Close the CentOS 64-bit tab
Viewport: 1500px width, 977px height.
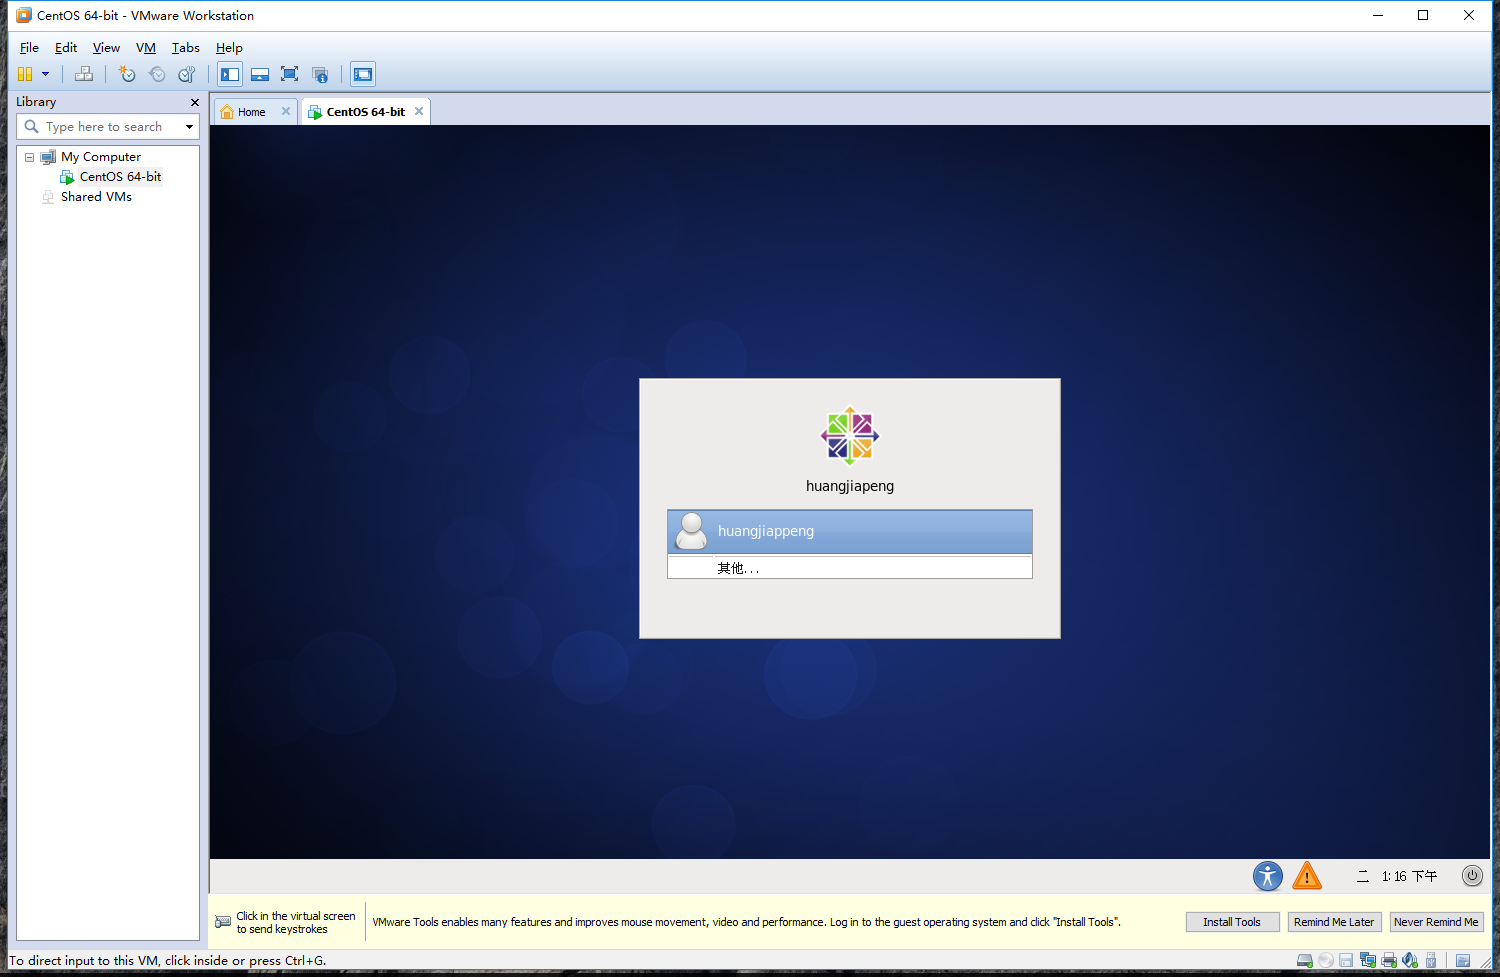coord(419,111)
